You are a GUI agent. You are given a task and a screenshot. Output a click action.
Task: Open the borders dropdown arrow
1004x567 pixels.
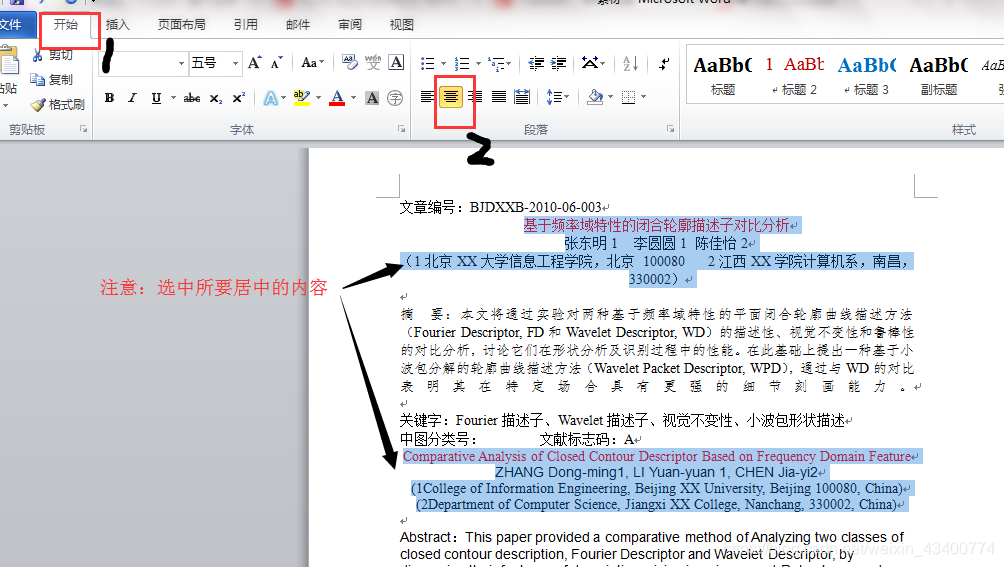click(644, 97)
